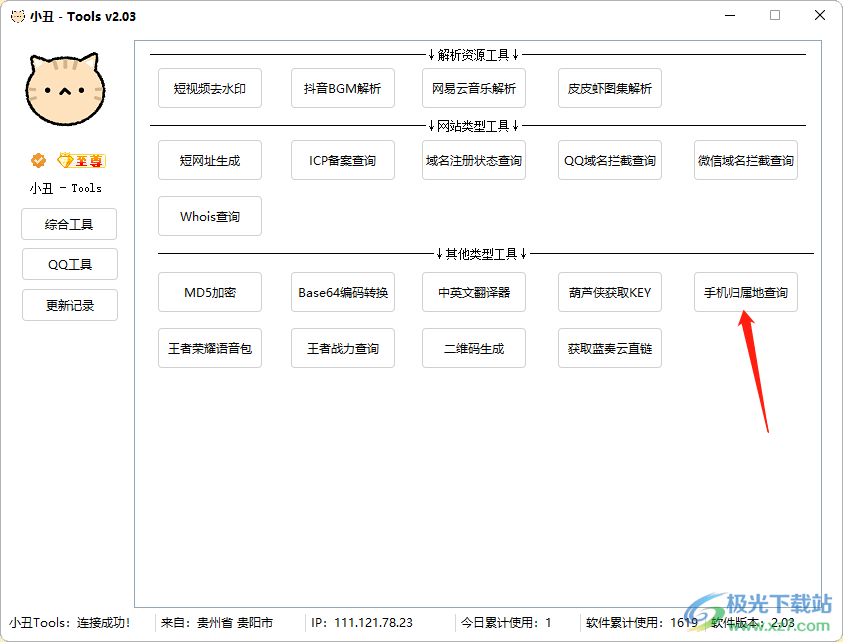Click 今日累计使用: 1 status entry
This screenshot has width=843, height=642.
click(x=506, y=623)
